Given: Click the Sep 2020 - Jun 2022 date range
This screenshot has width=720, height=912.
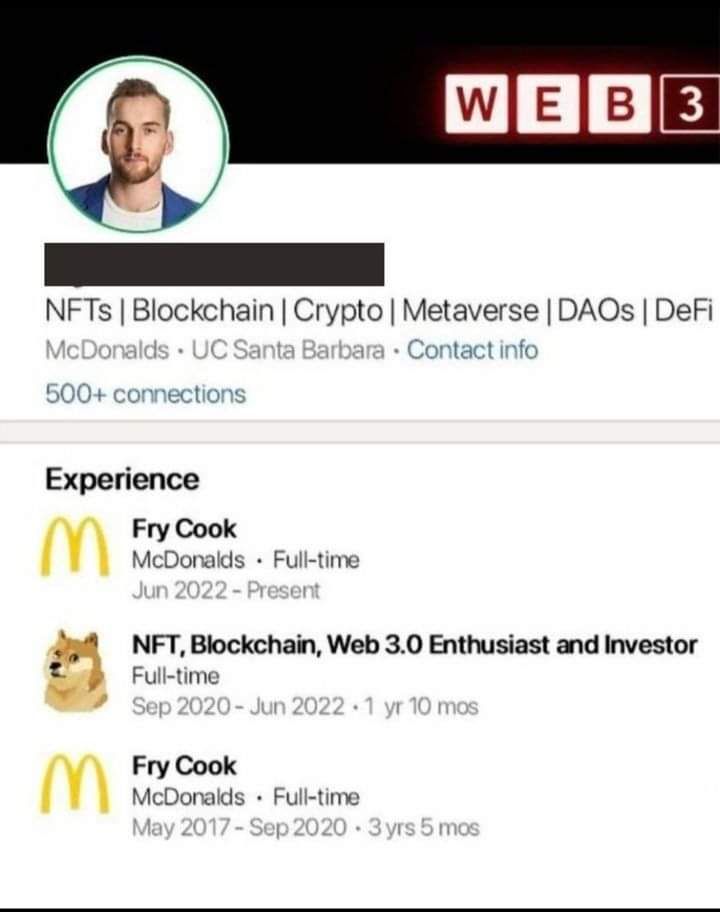Looking at the screenshot, I should (238, 707).
